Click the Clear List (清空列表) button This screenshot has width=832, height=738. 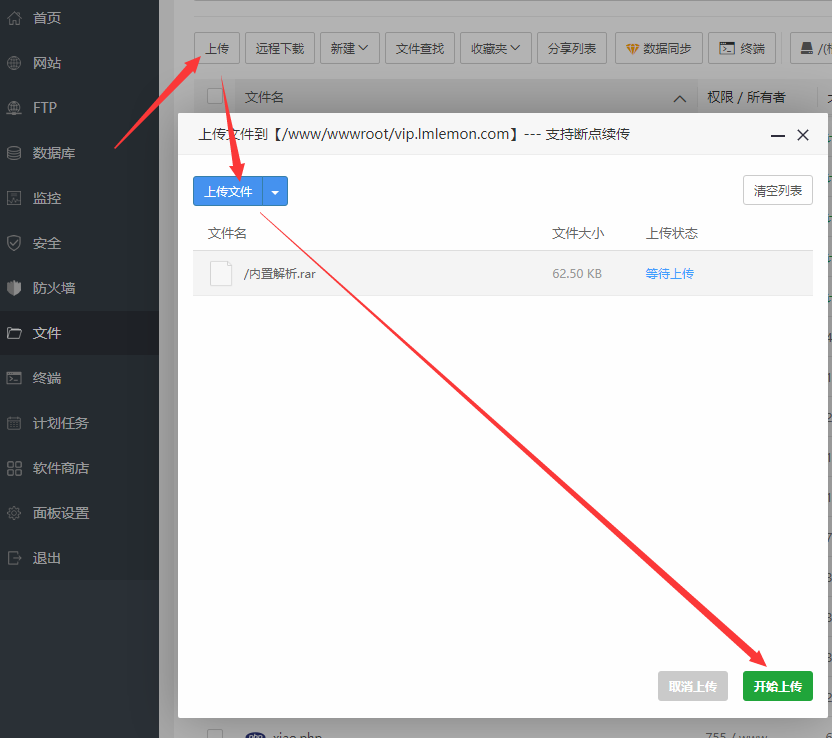777,191
